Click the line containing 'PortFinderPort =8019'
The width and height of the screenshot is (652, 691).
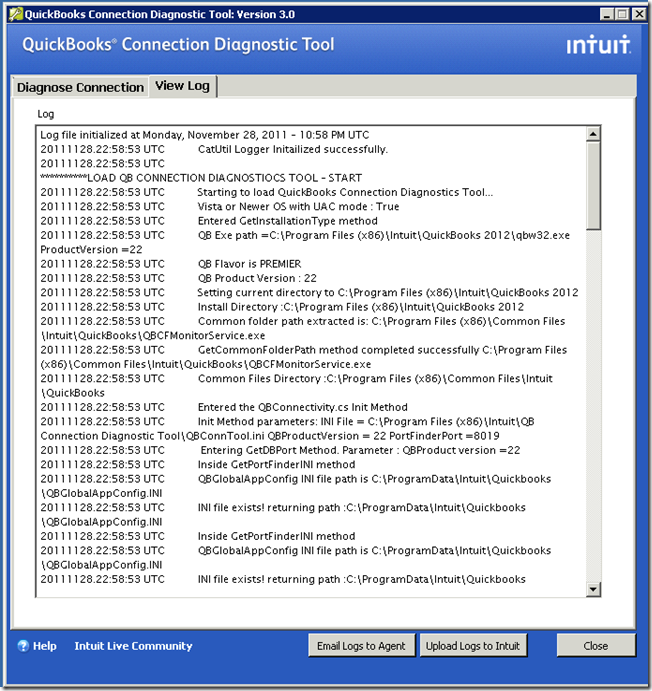[270, 436]
